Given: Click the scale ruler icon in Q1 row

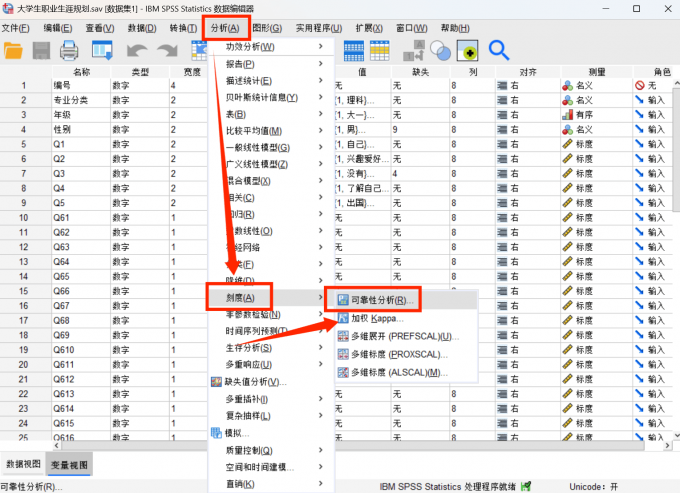Looking at the screenshot, I should [x=567, y=144].
